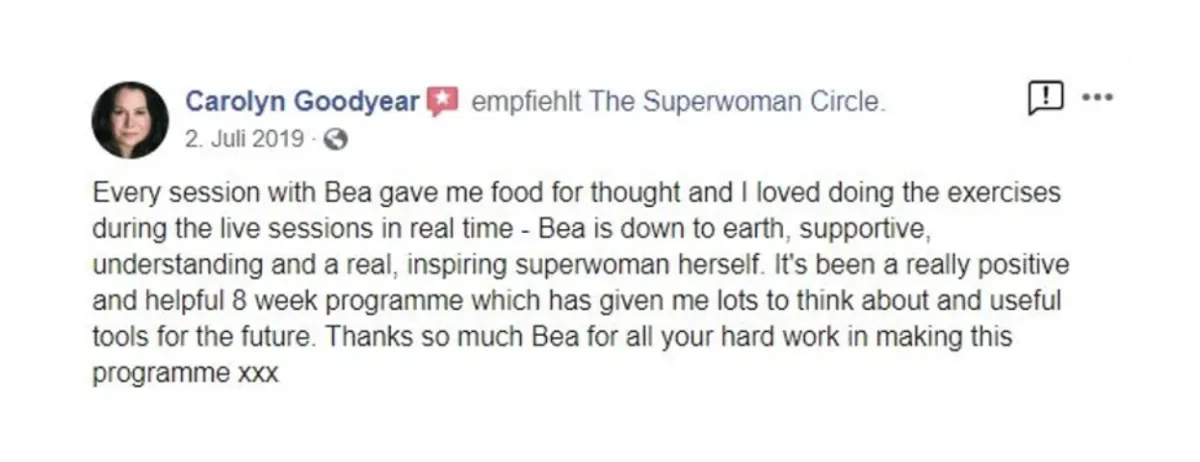1200x462 pixels.
Task: Click the 2. Juli 2019 timestamp
Action: (244, 140)
